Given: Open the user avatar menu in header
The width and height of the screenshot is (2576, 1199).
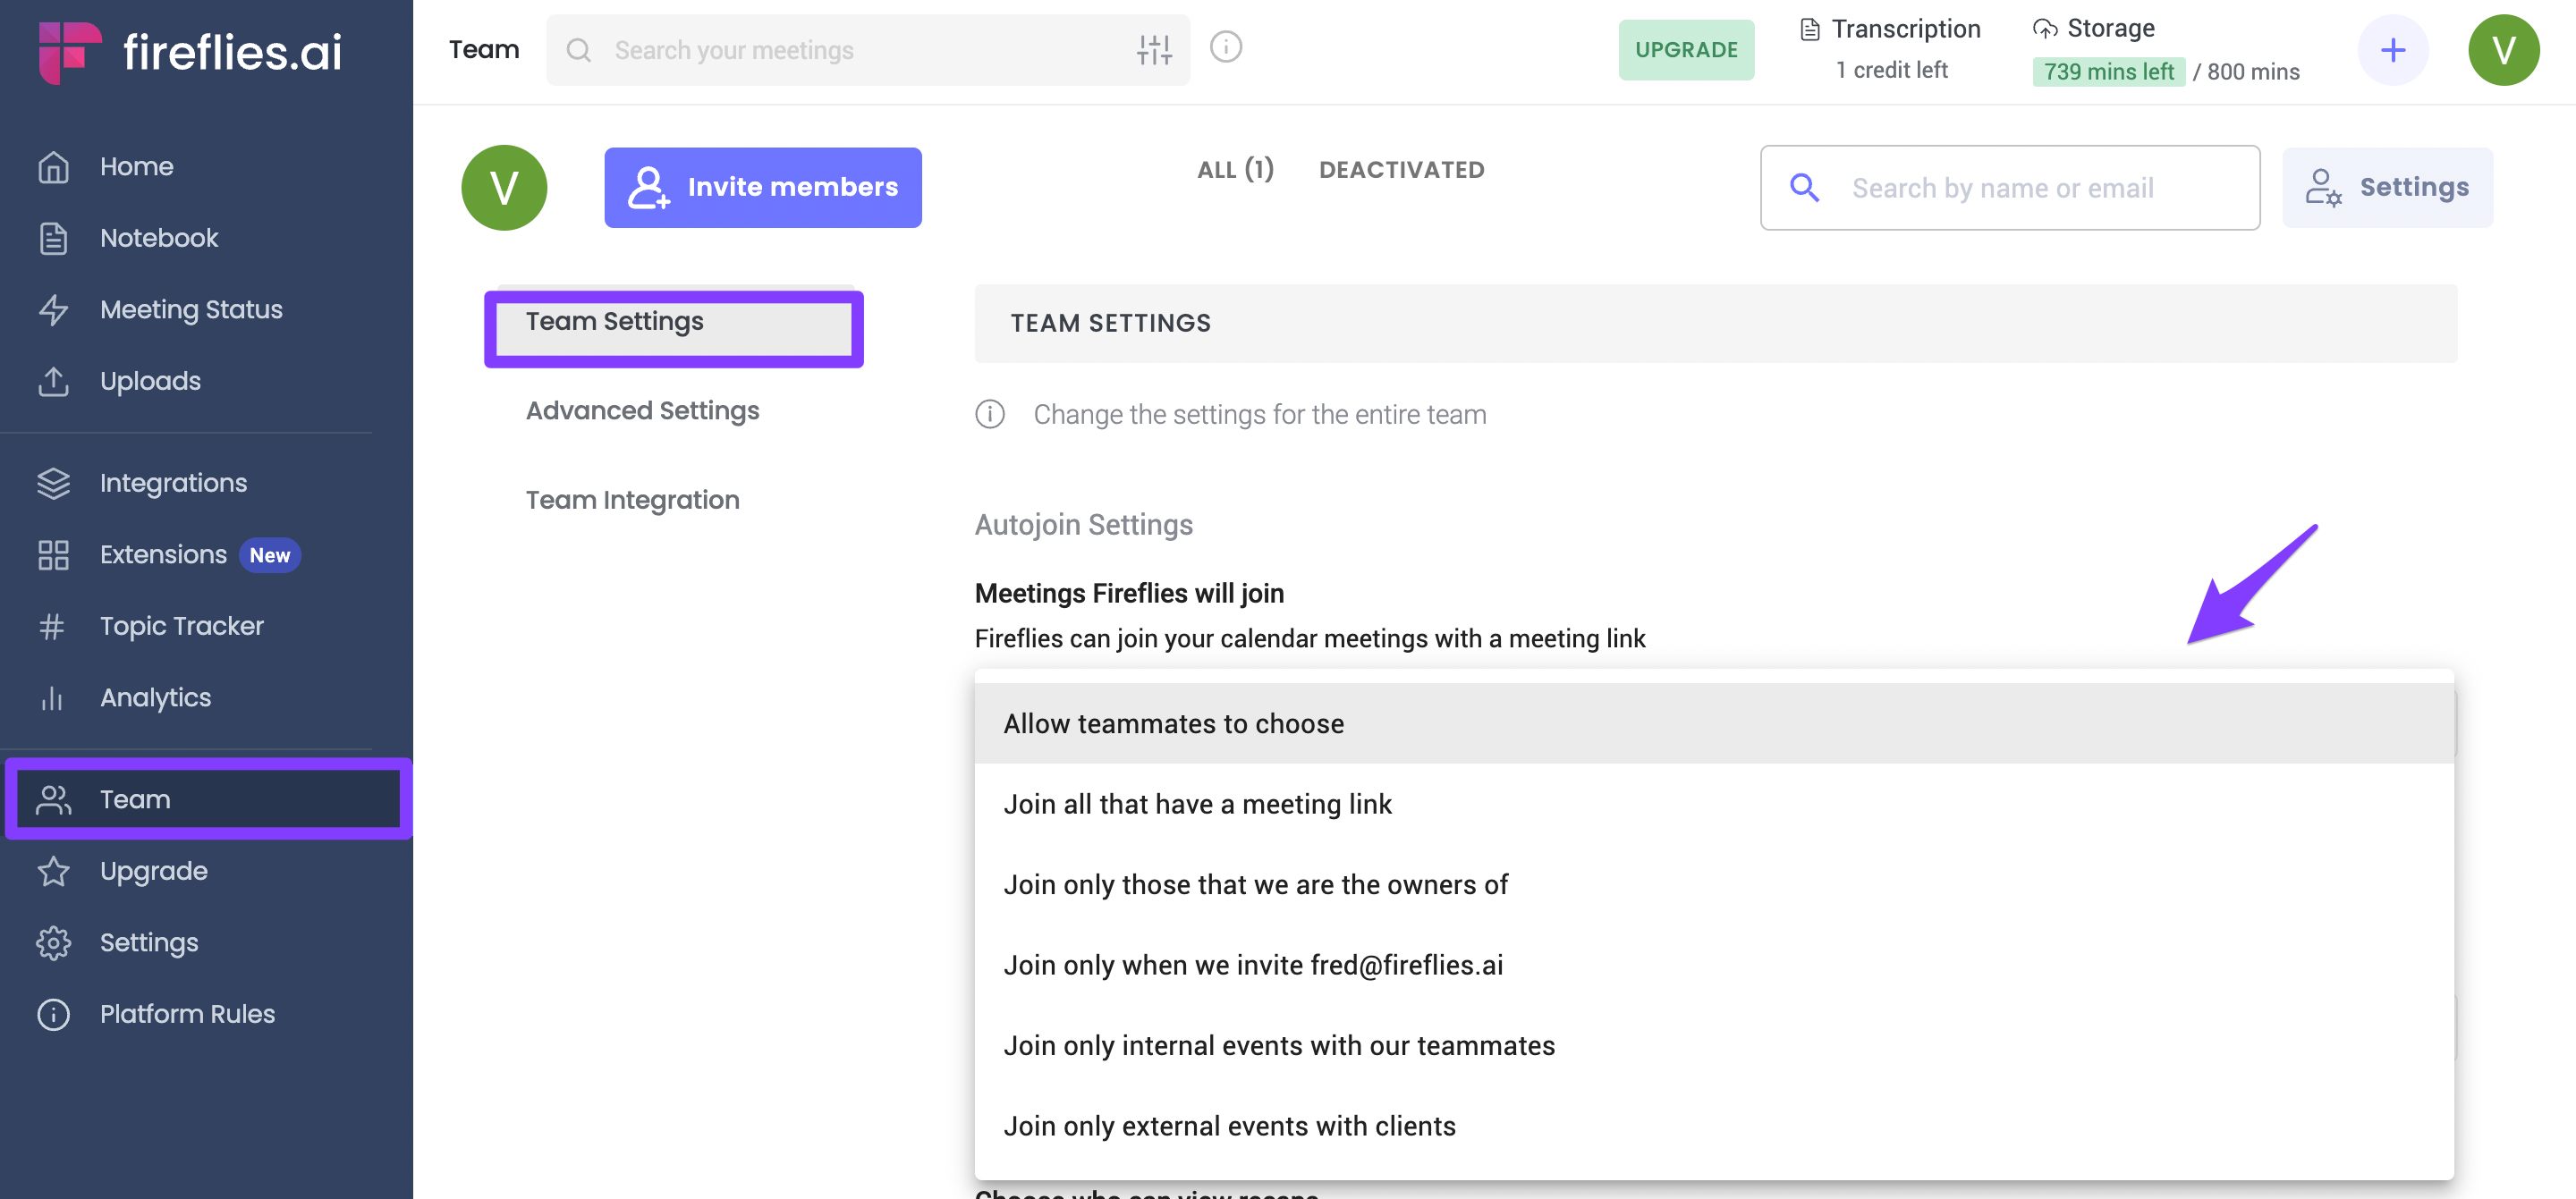Looking at the screenshot, I should tap(2503, 50).
